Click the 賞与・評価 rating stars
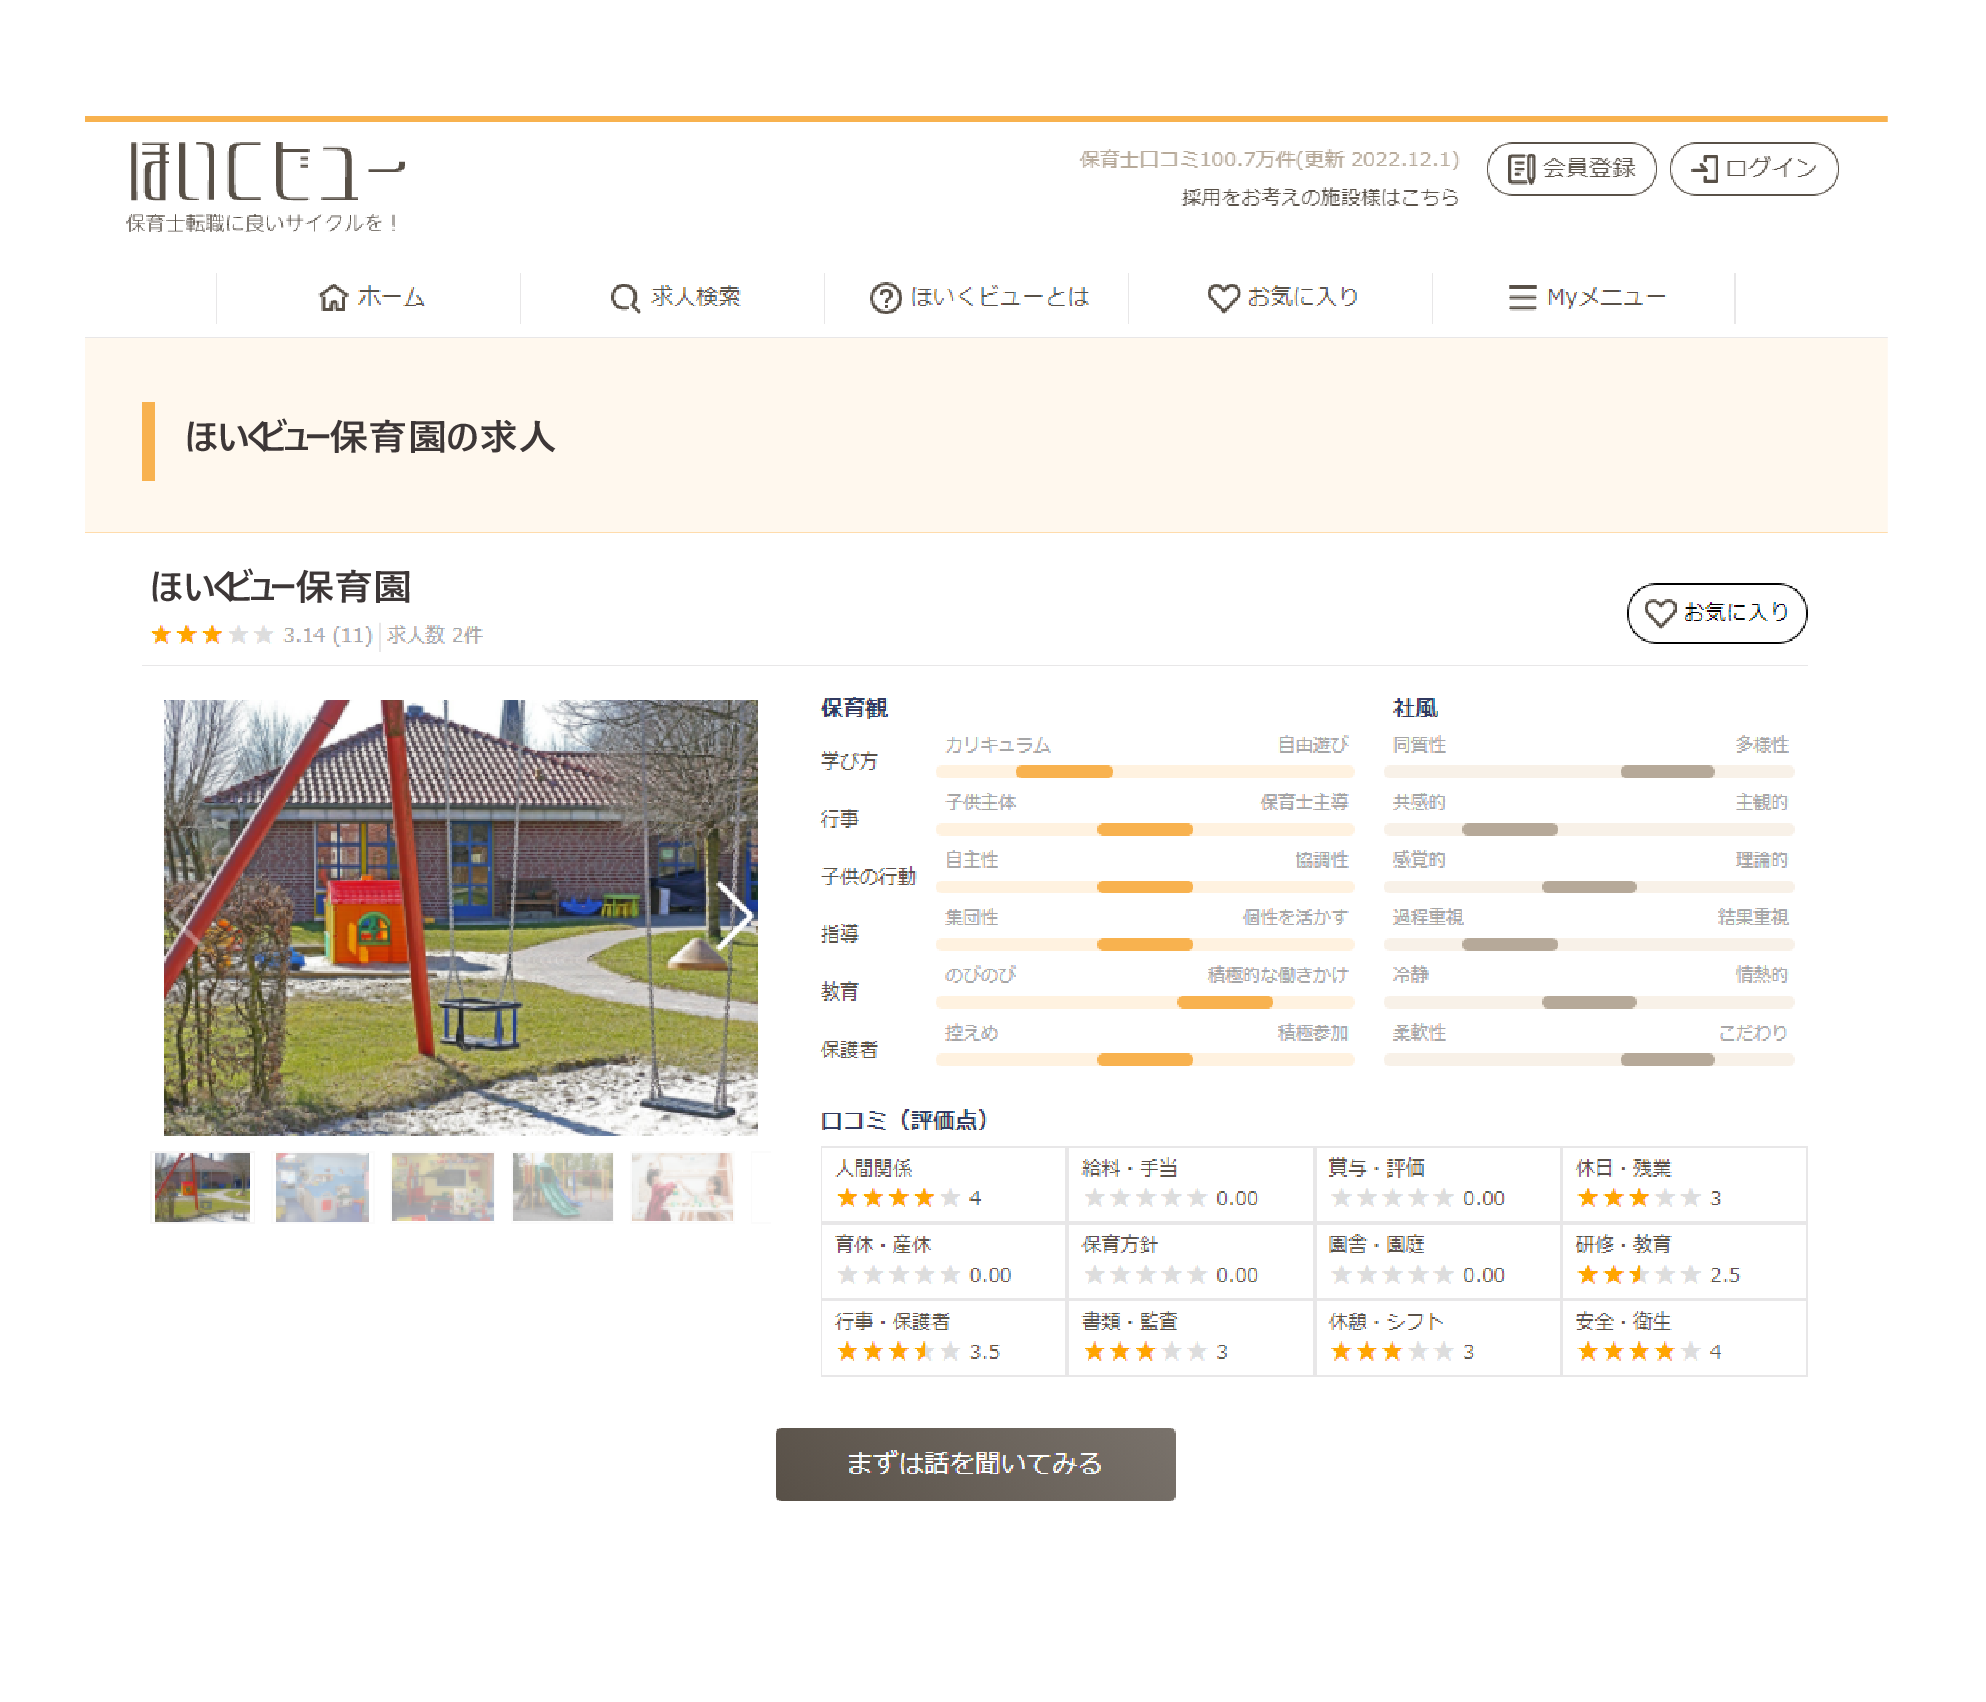 point(1392,1198)
